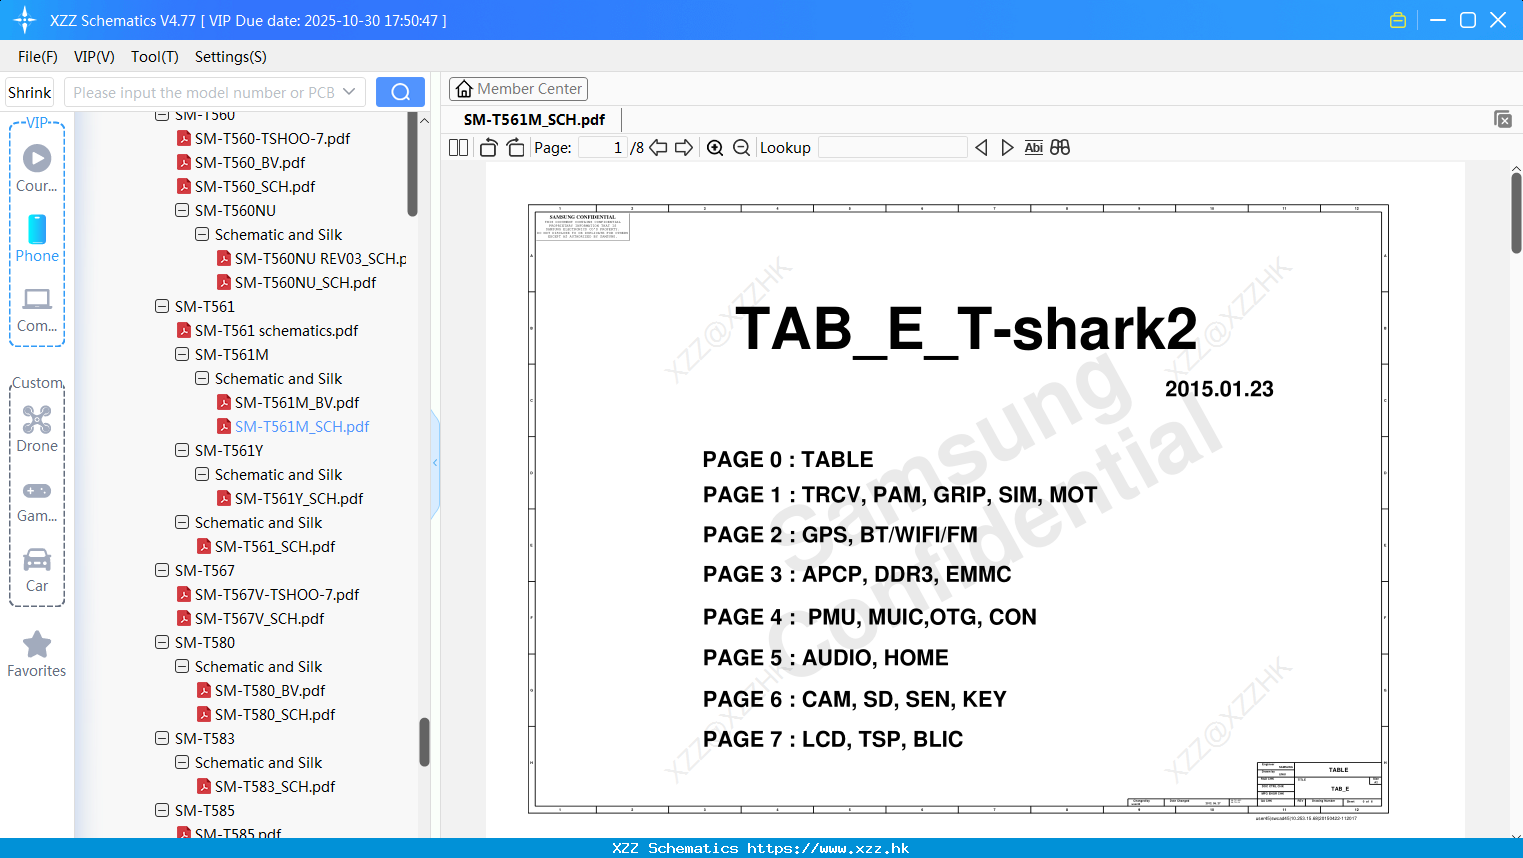Open the Car category
The height and width of the screenshot is (858, 1523).
pos(37,569)
